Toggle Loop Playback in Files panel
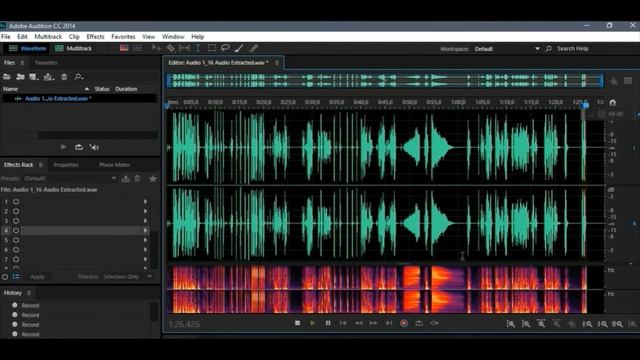The height and width of the screenshot is (360, 640). pyautogui.click(x=79, y=147)
